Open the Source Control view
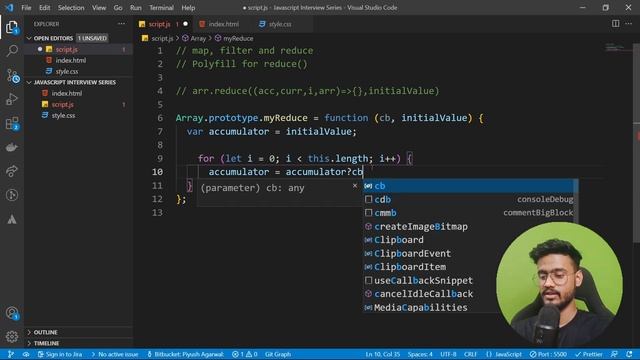Screen dimensions: 640x360 click(x=12, y=76)
